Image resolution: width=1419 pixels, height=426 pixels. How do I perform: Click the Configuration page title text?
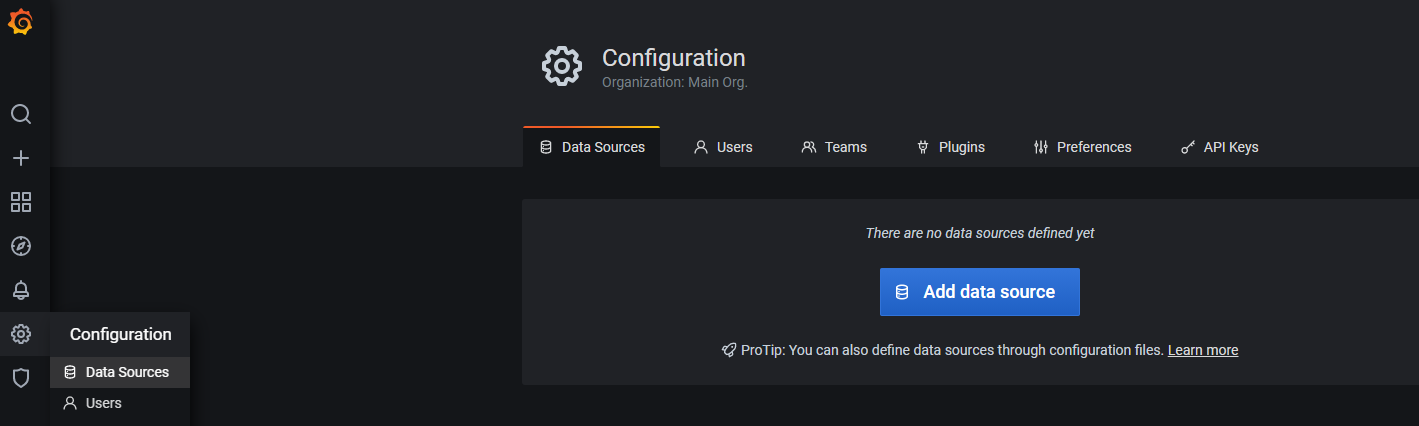(x=674, y=58)
